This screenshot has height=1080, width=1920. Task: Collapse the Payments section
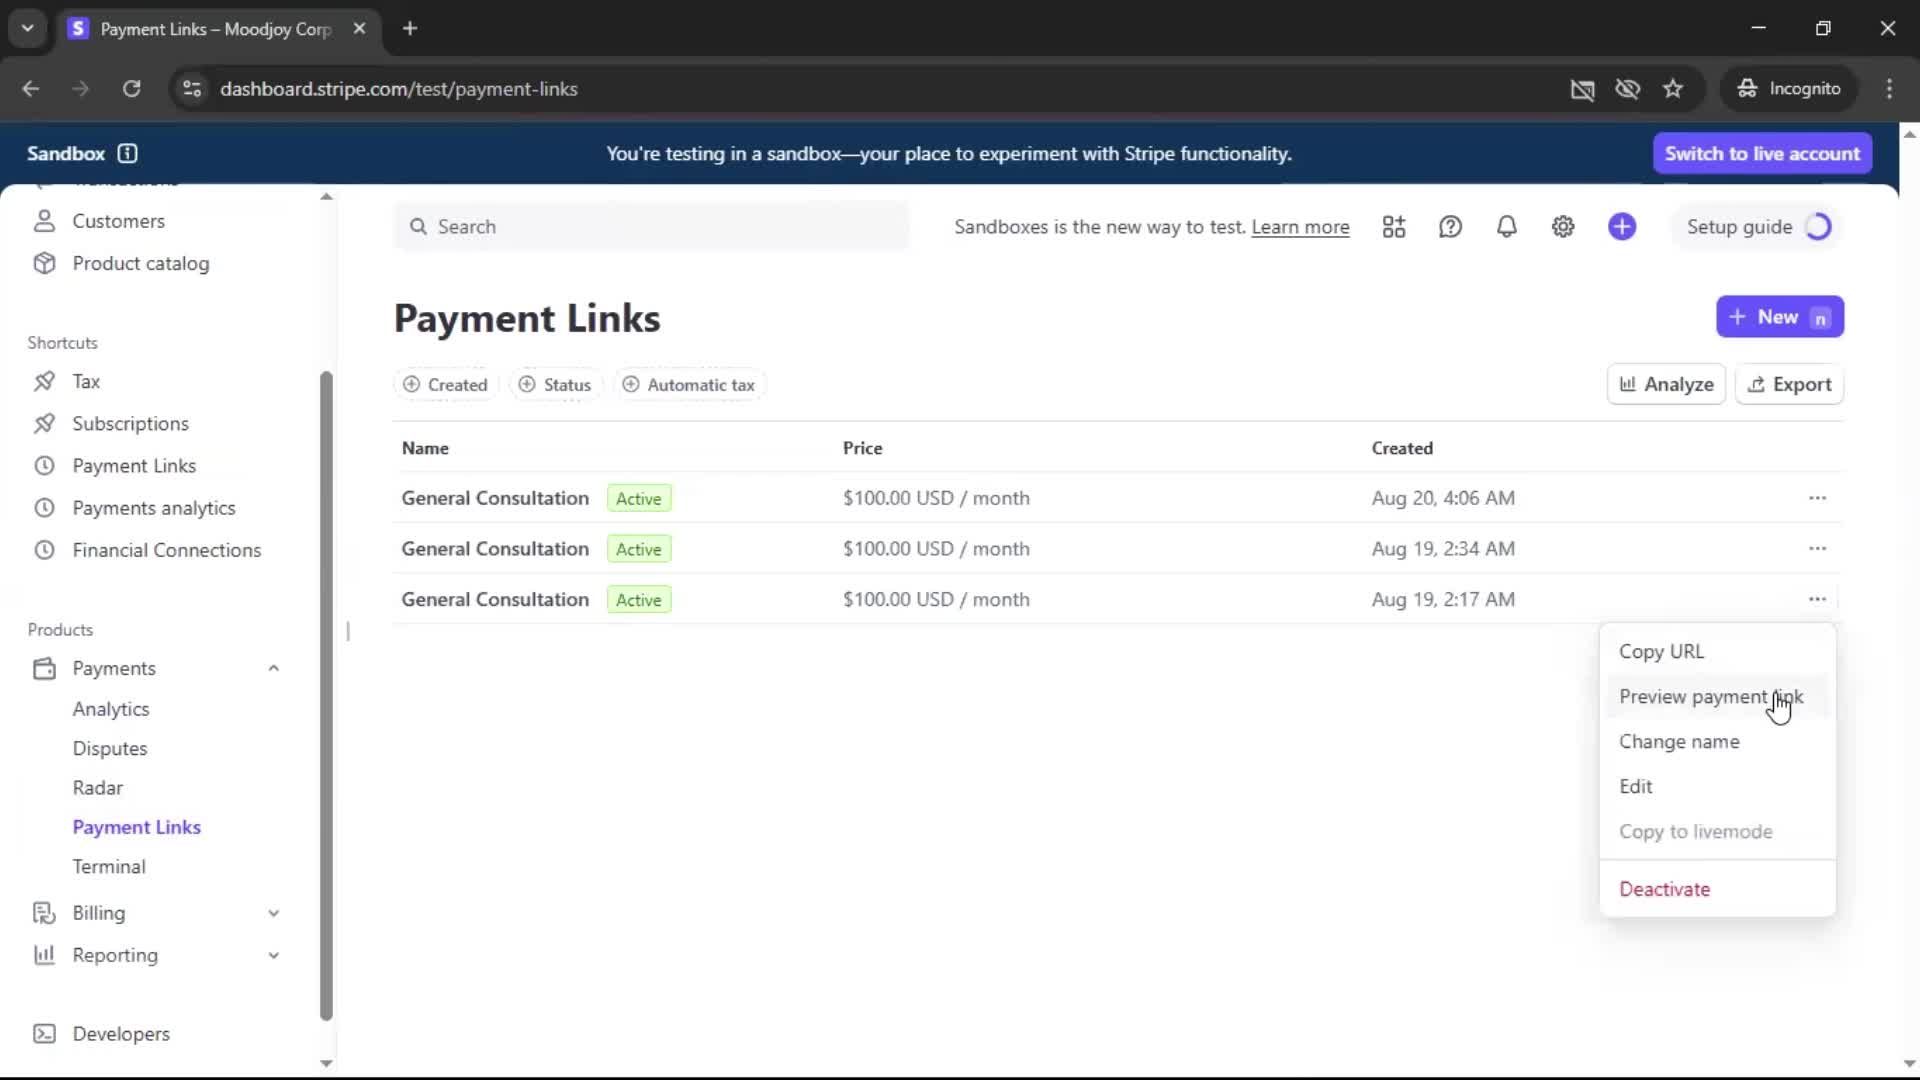(273, 668)
